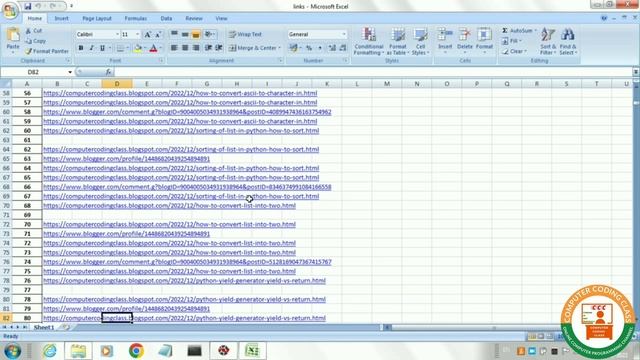640x360 pixels.
Task: Switch to the Data tab
Action: 166,18
